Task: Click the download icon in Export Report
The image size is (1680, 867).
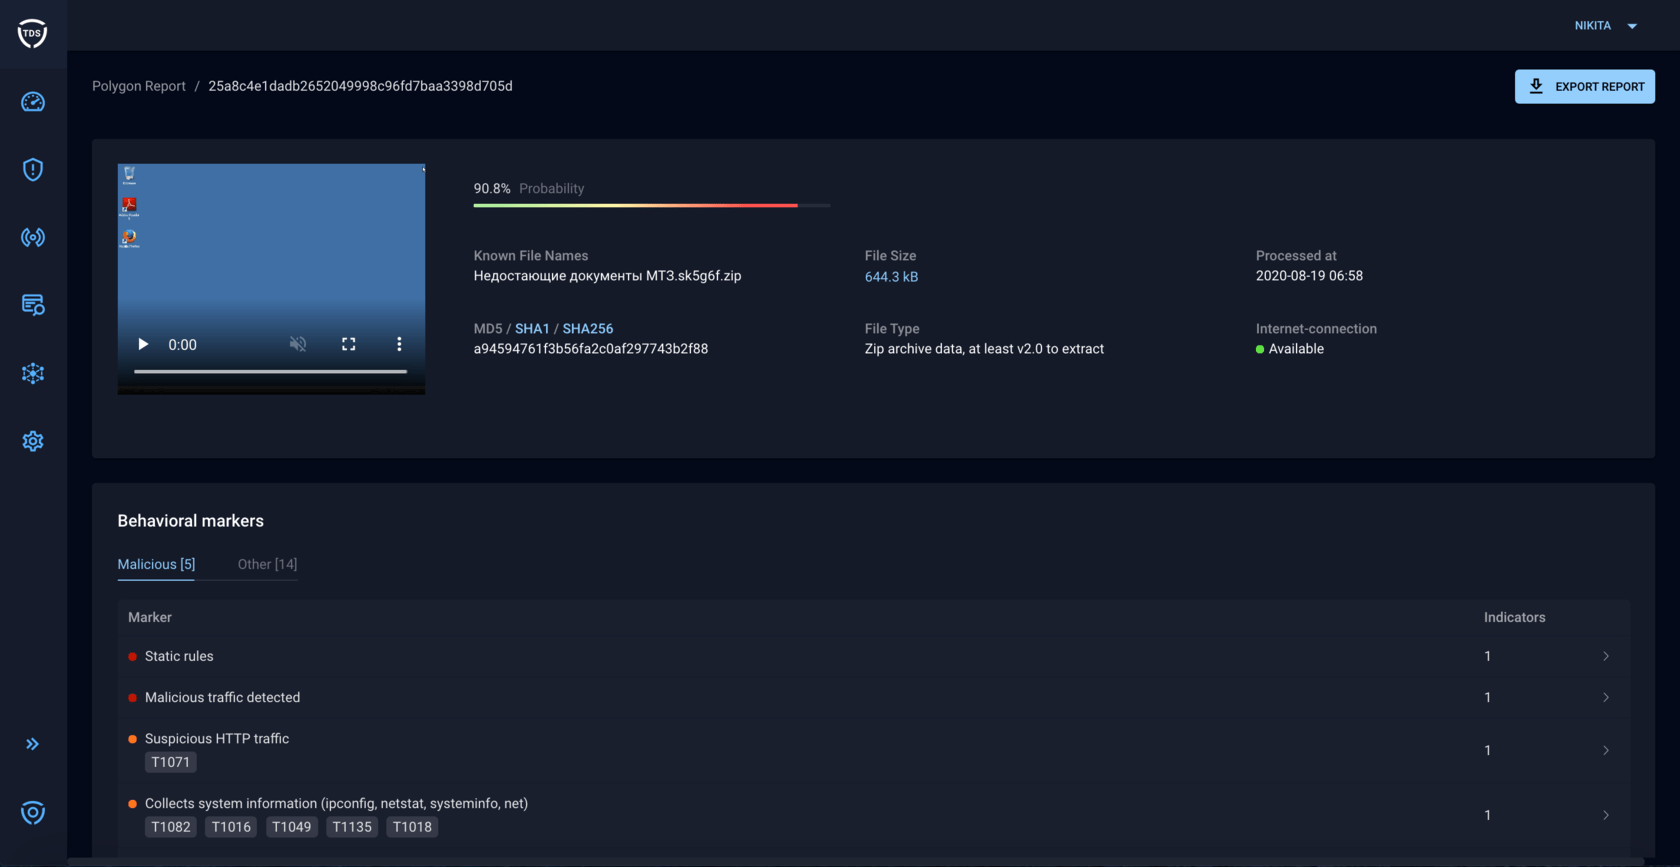Action: 1537,87
